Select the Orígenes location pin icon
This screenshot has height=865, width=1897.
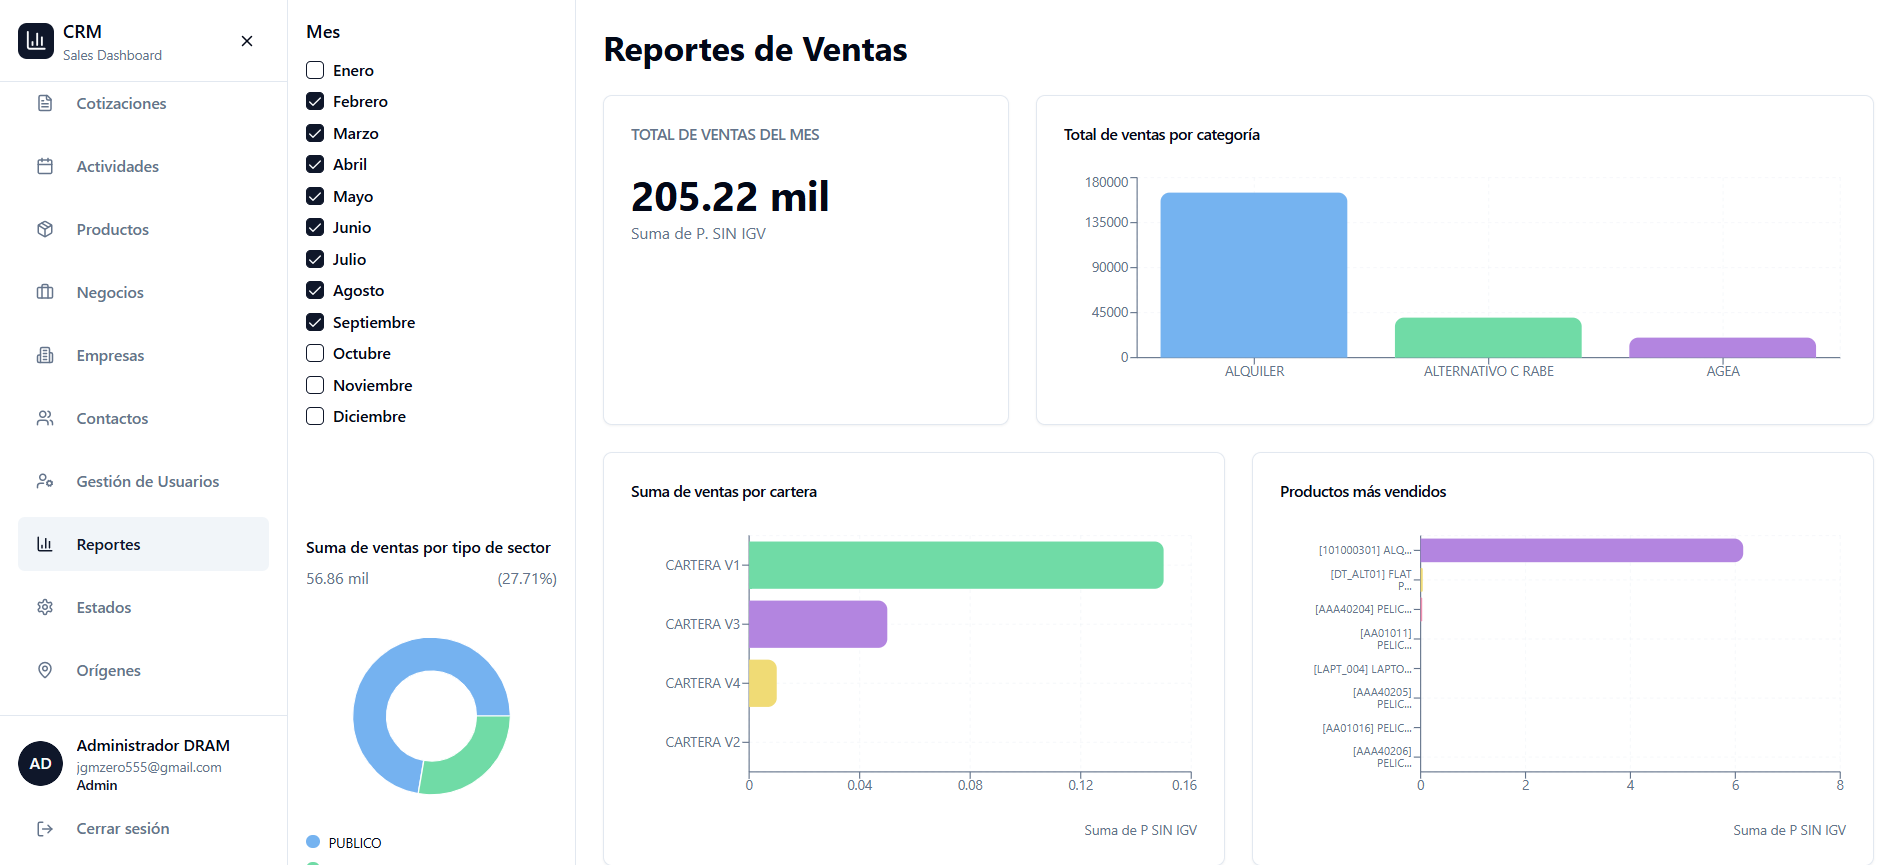tap(45, 670)
